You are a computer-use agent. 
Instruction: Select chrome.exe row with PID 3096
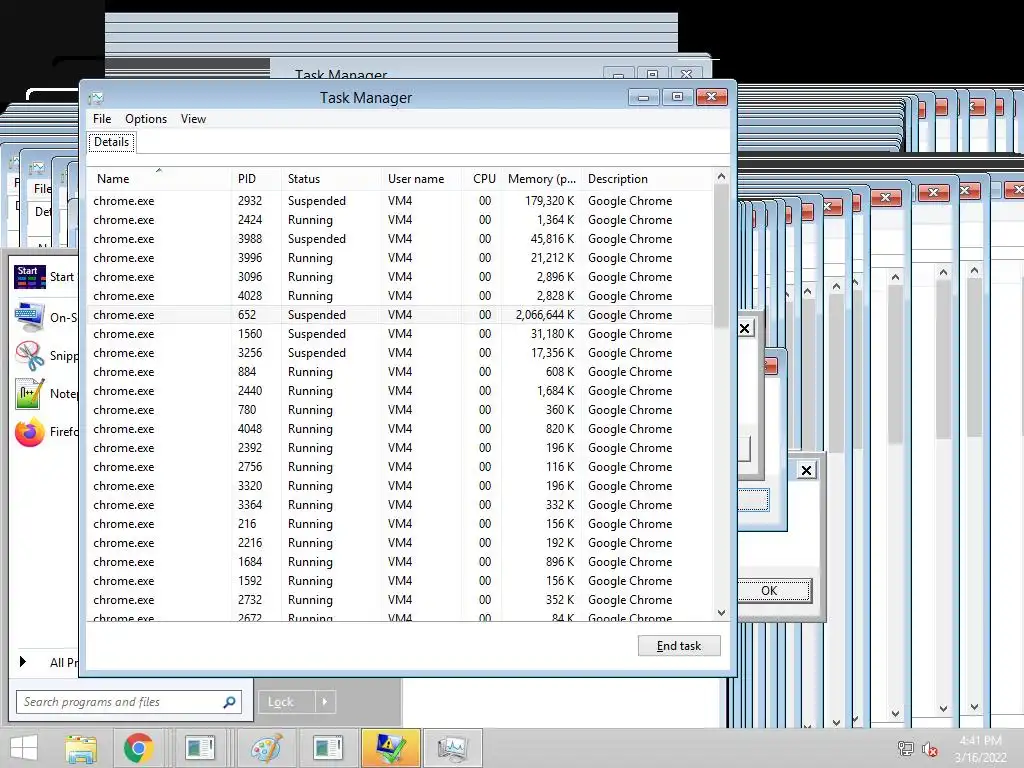[400, 277]
